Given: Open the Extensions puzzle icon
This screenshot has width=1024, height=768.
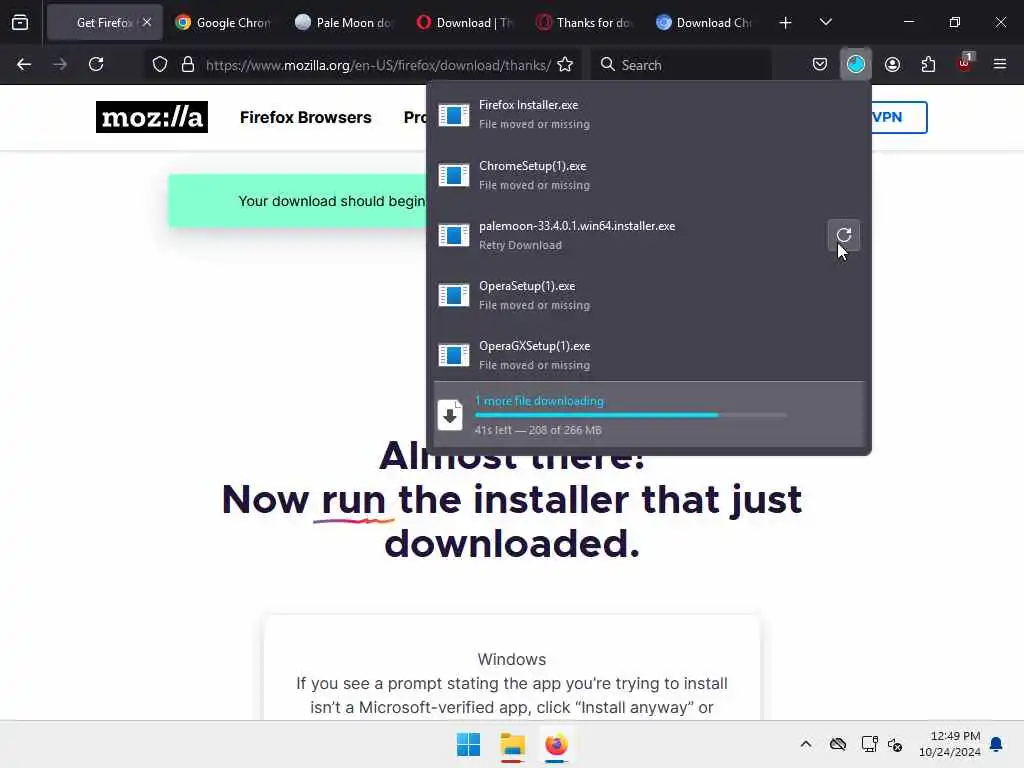Looking at the screenshot, I should tap(929, 65).
